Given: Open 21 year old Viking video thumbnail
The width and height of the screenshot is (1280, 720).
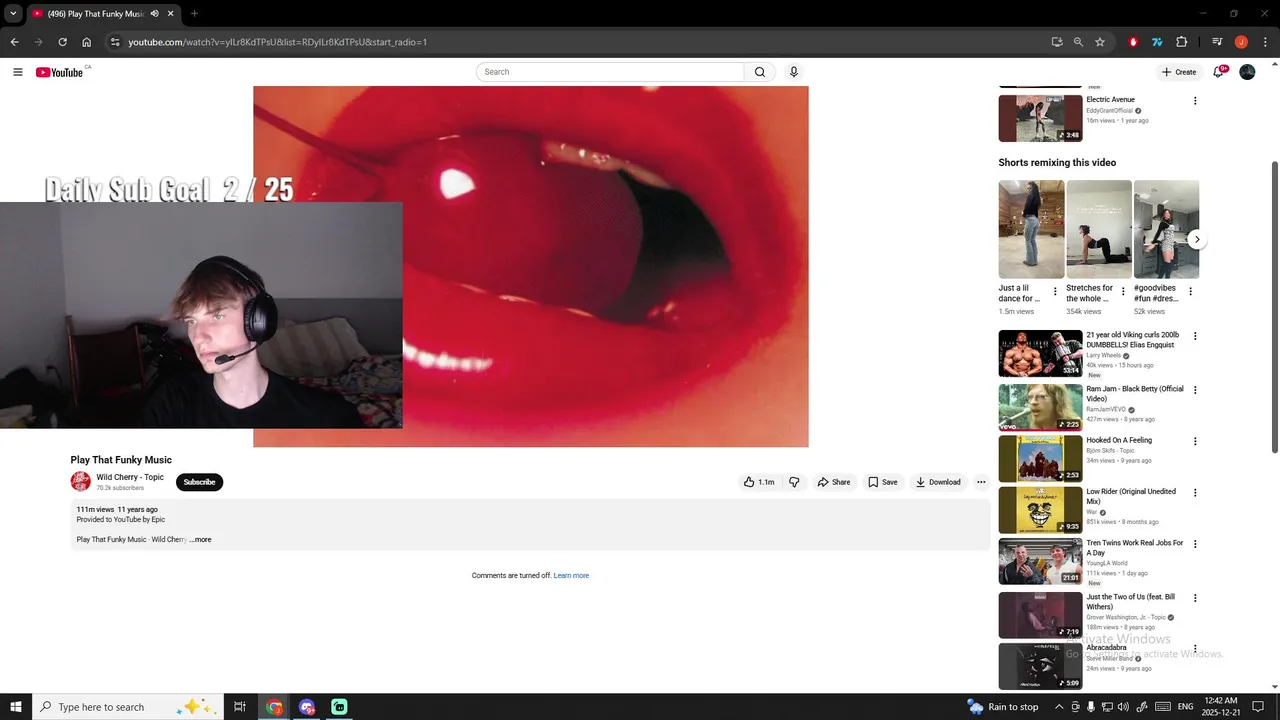Looking at the screenshot, I should click(x=1040, y=353).
